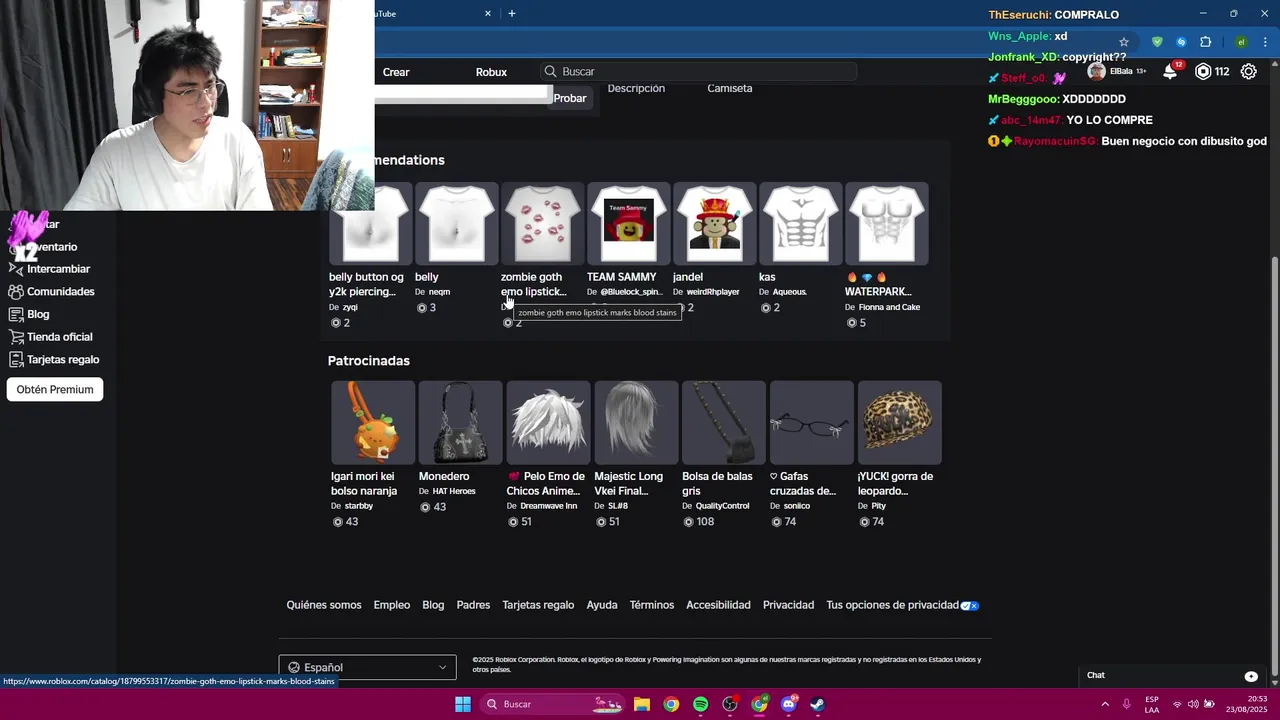Click the Chat panel round icon
1280x720 pixels.
point(1251,676)
